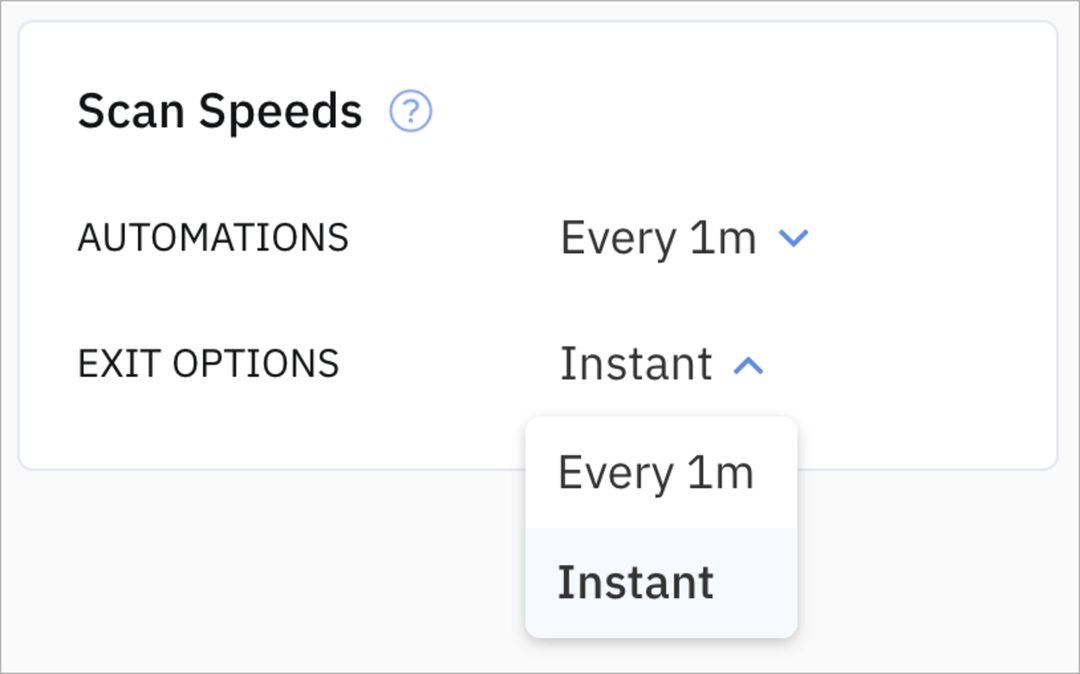1080x674 pixels.
Task: Choose Every 1m as the exit options speed
Action: pos(659,472)
